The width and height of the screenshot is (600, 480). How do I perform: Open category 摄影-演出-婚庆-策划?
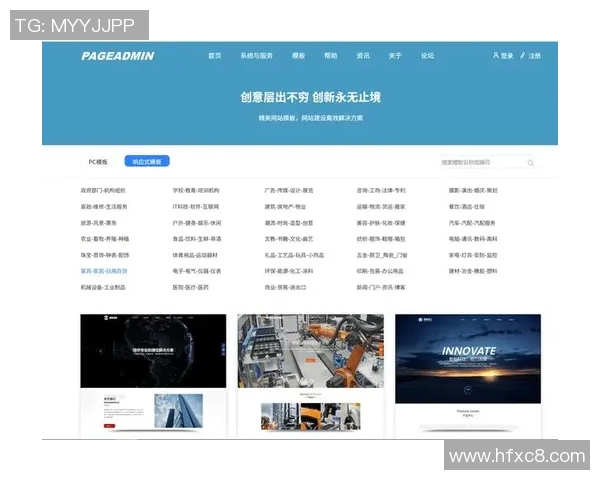(473, 190)
